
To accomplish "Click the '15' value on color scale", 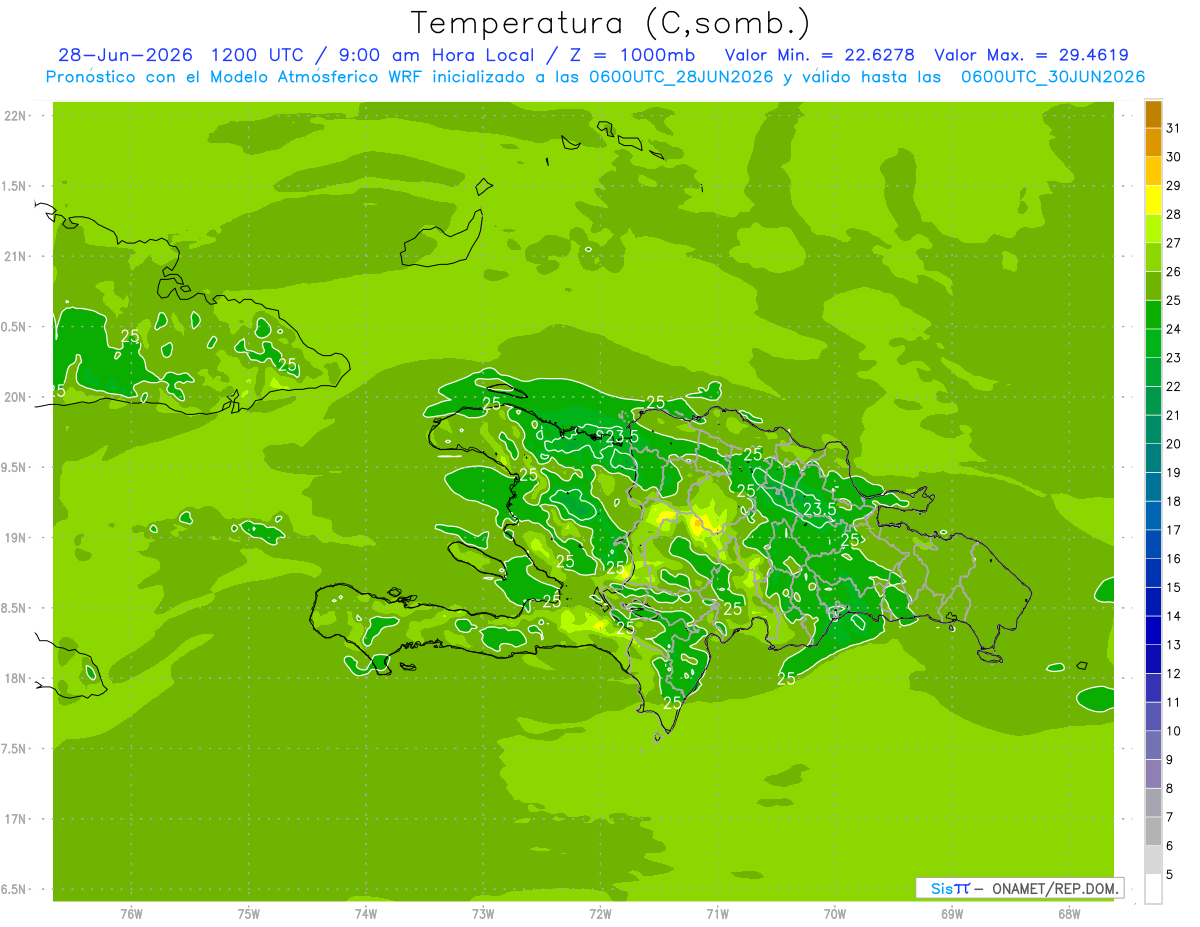I will coord(1173,588).
